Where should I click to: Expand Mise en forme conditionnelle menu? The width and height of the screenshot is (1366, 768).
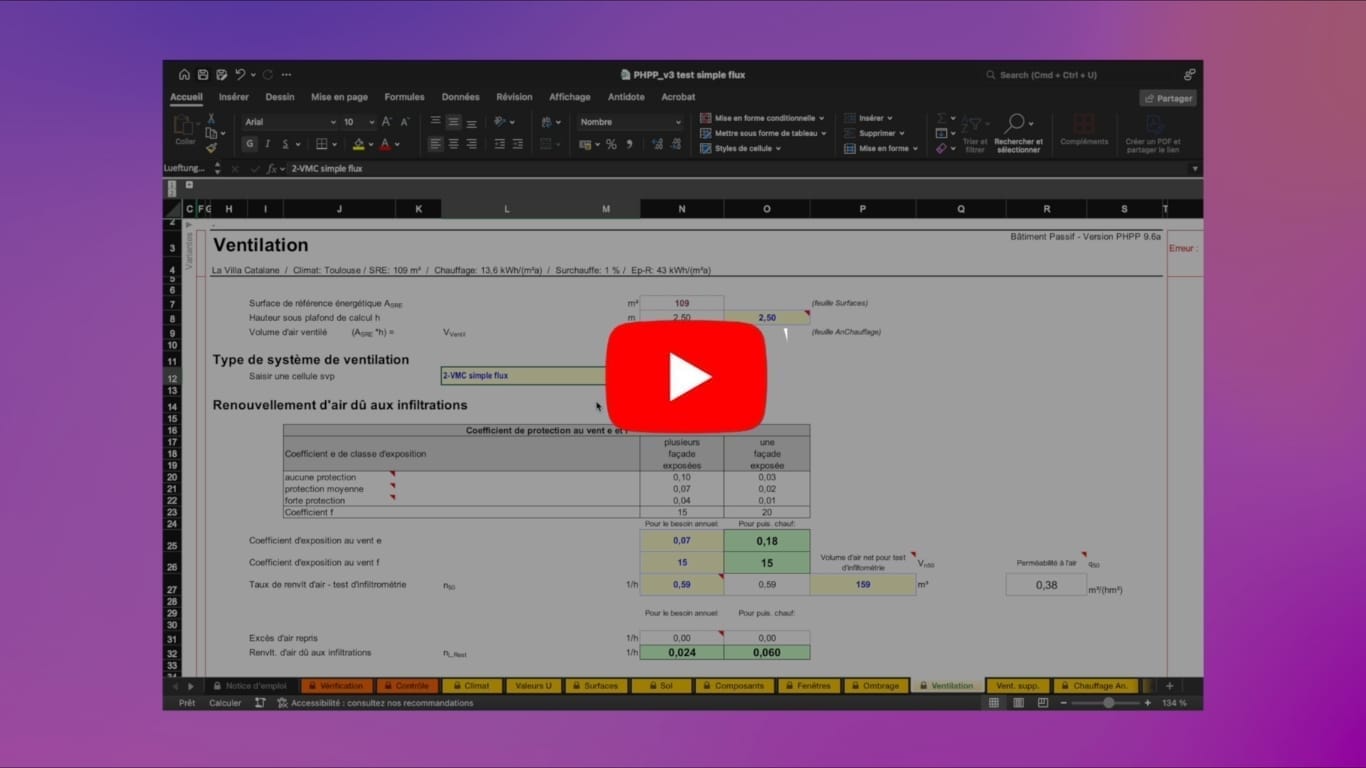coord(763,118)
